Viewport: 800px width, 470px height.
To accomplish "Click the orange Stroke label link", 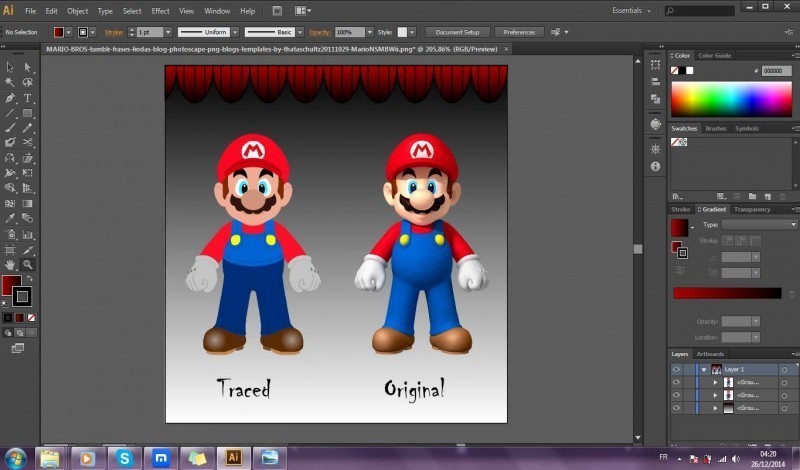I will tap(114, 32).
